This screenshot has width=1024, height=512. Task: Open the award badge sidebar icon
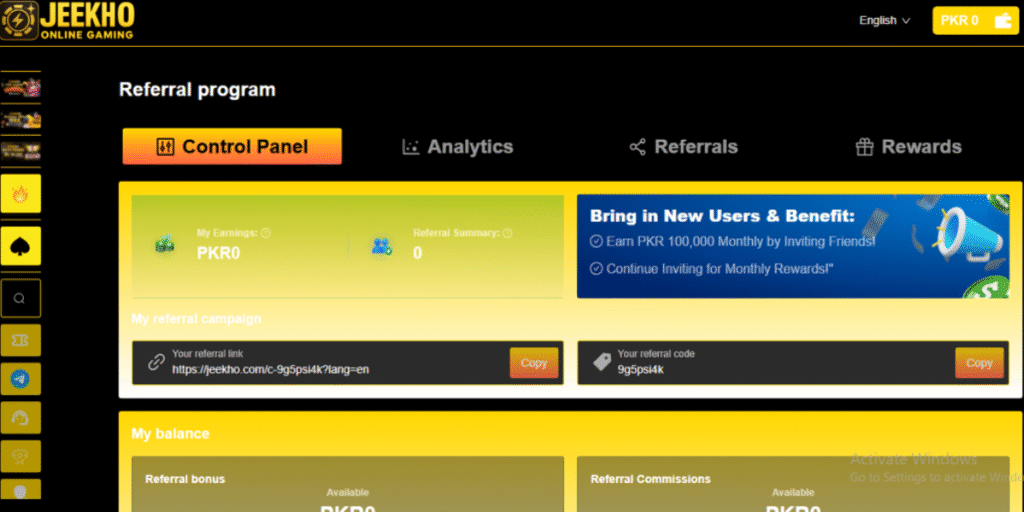point(21,456)
